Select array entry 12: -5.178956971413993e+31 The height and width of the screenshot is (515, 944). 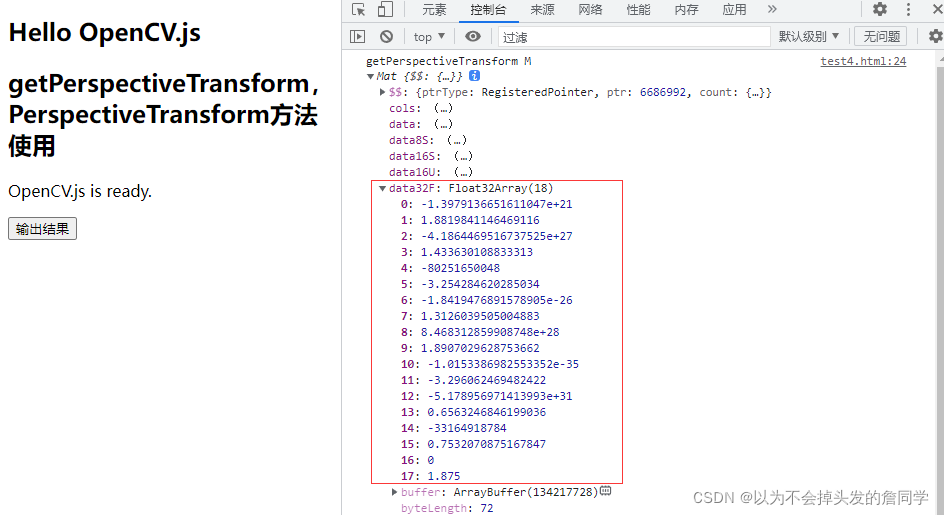[x=486, y=396]
